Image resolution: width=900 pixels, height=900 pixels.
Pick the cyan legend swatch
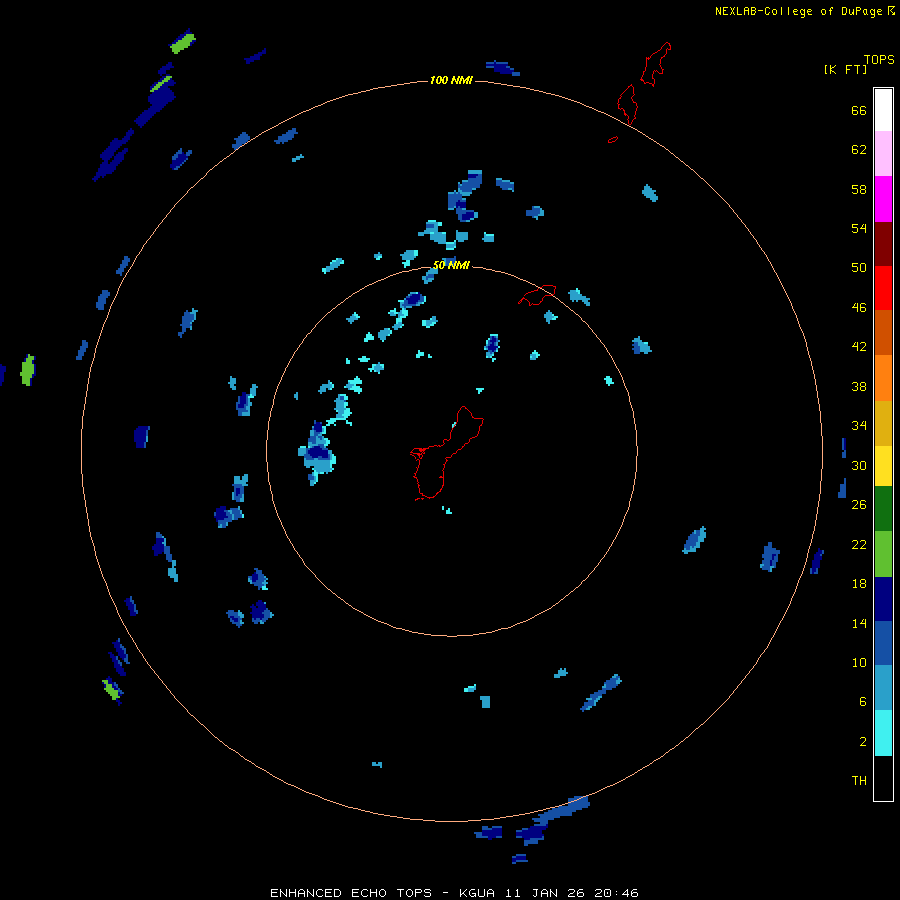pos(883,733)
